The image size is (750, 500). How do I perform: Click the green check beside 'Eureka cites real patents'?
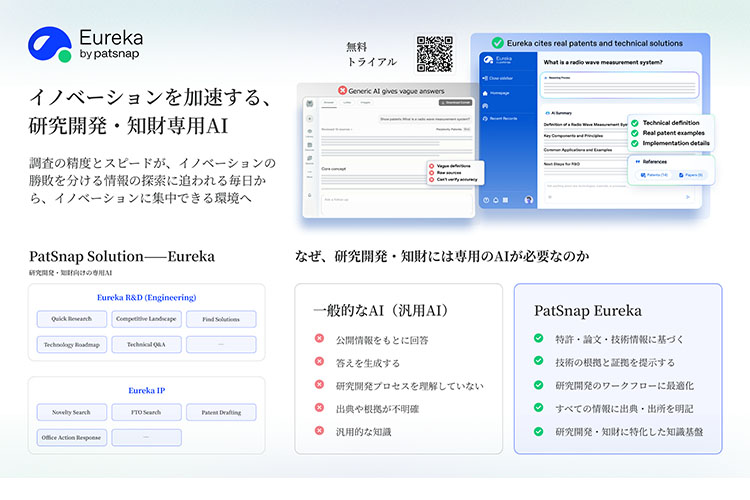497,43
